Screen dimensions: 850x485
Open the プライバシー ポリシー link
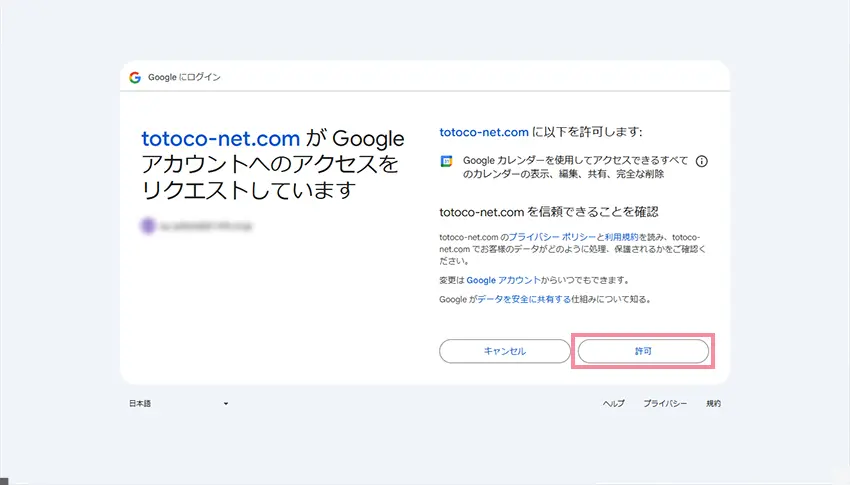(x=552, y=237)
